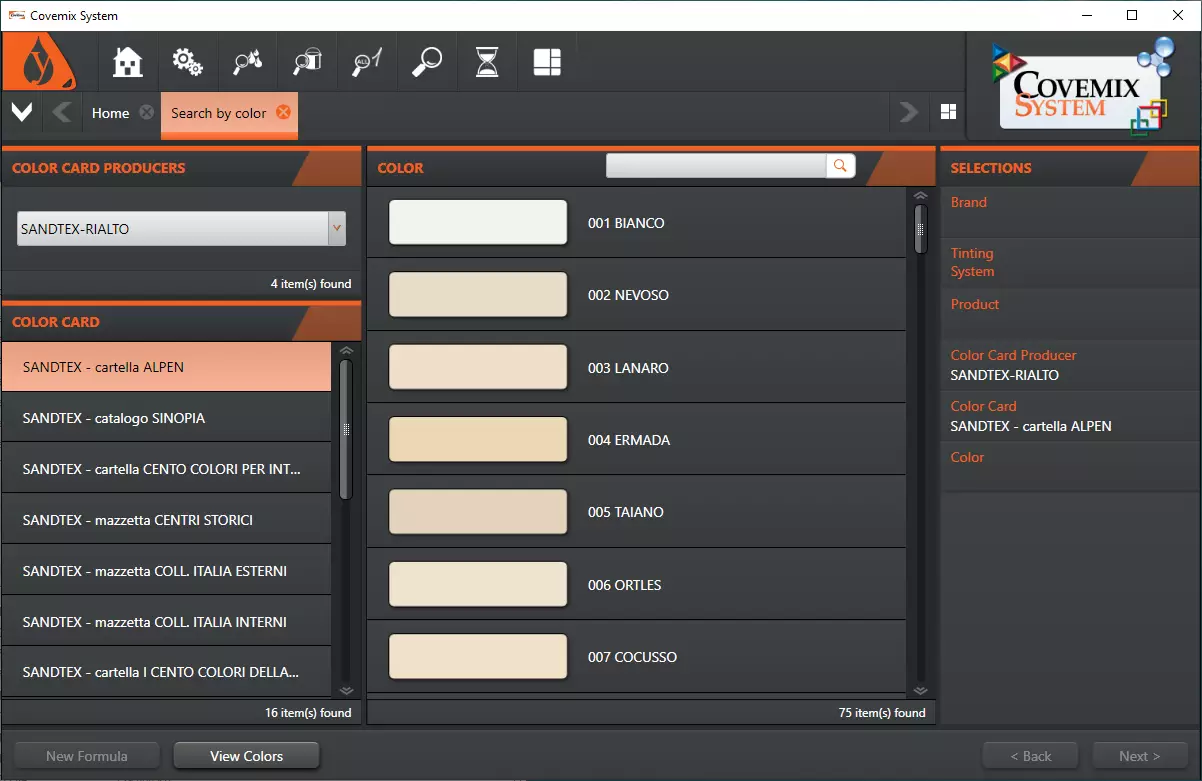Click the magnifier with droplets icon
Viewport: 1202px width, 781px height.
pyautogui.click(x=247, y=62)
